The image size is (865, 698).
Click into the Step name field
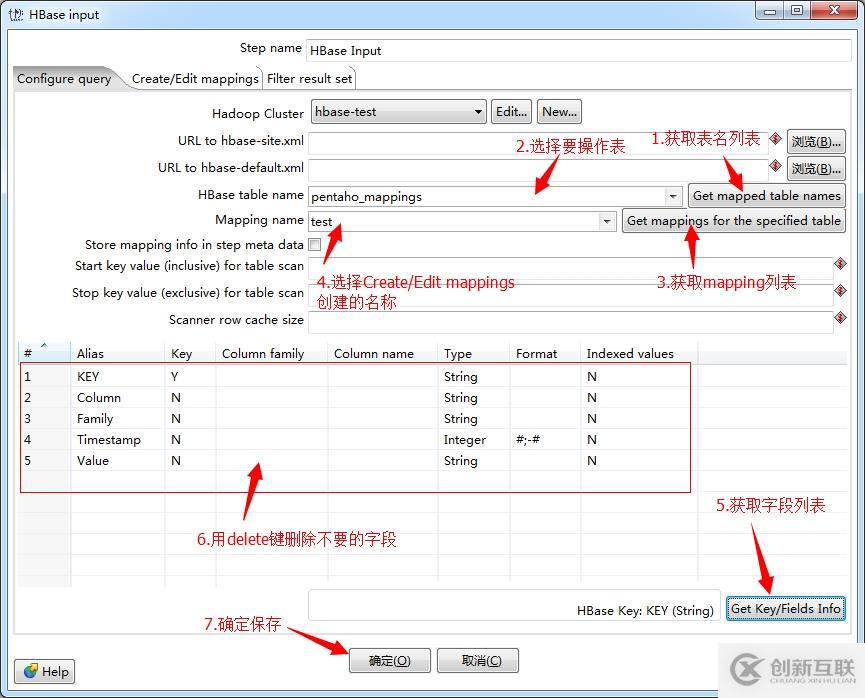578,51
